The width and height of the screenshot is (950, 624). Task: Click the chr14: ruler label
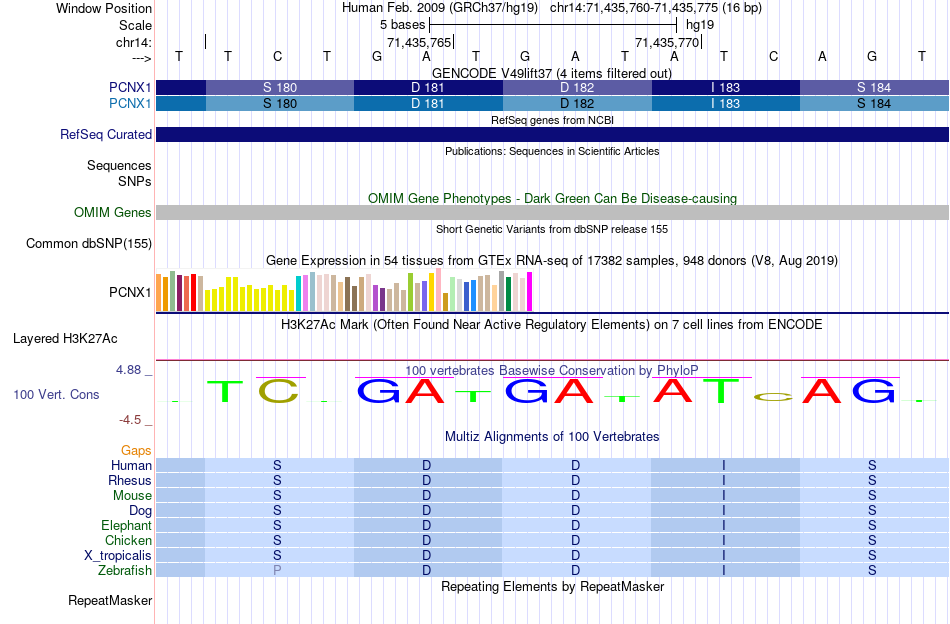[x=134, y=42]
